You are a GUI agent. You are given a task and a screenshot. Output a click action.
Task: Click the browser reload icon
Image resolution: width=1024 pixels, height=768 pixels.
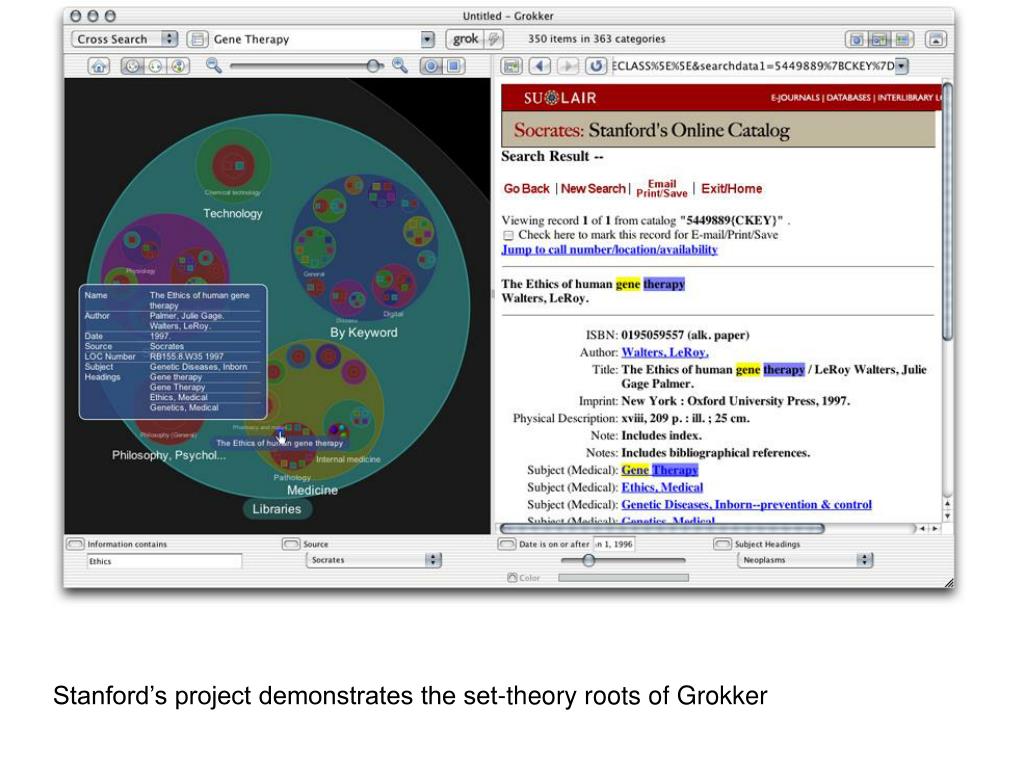coord(596,66)
